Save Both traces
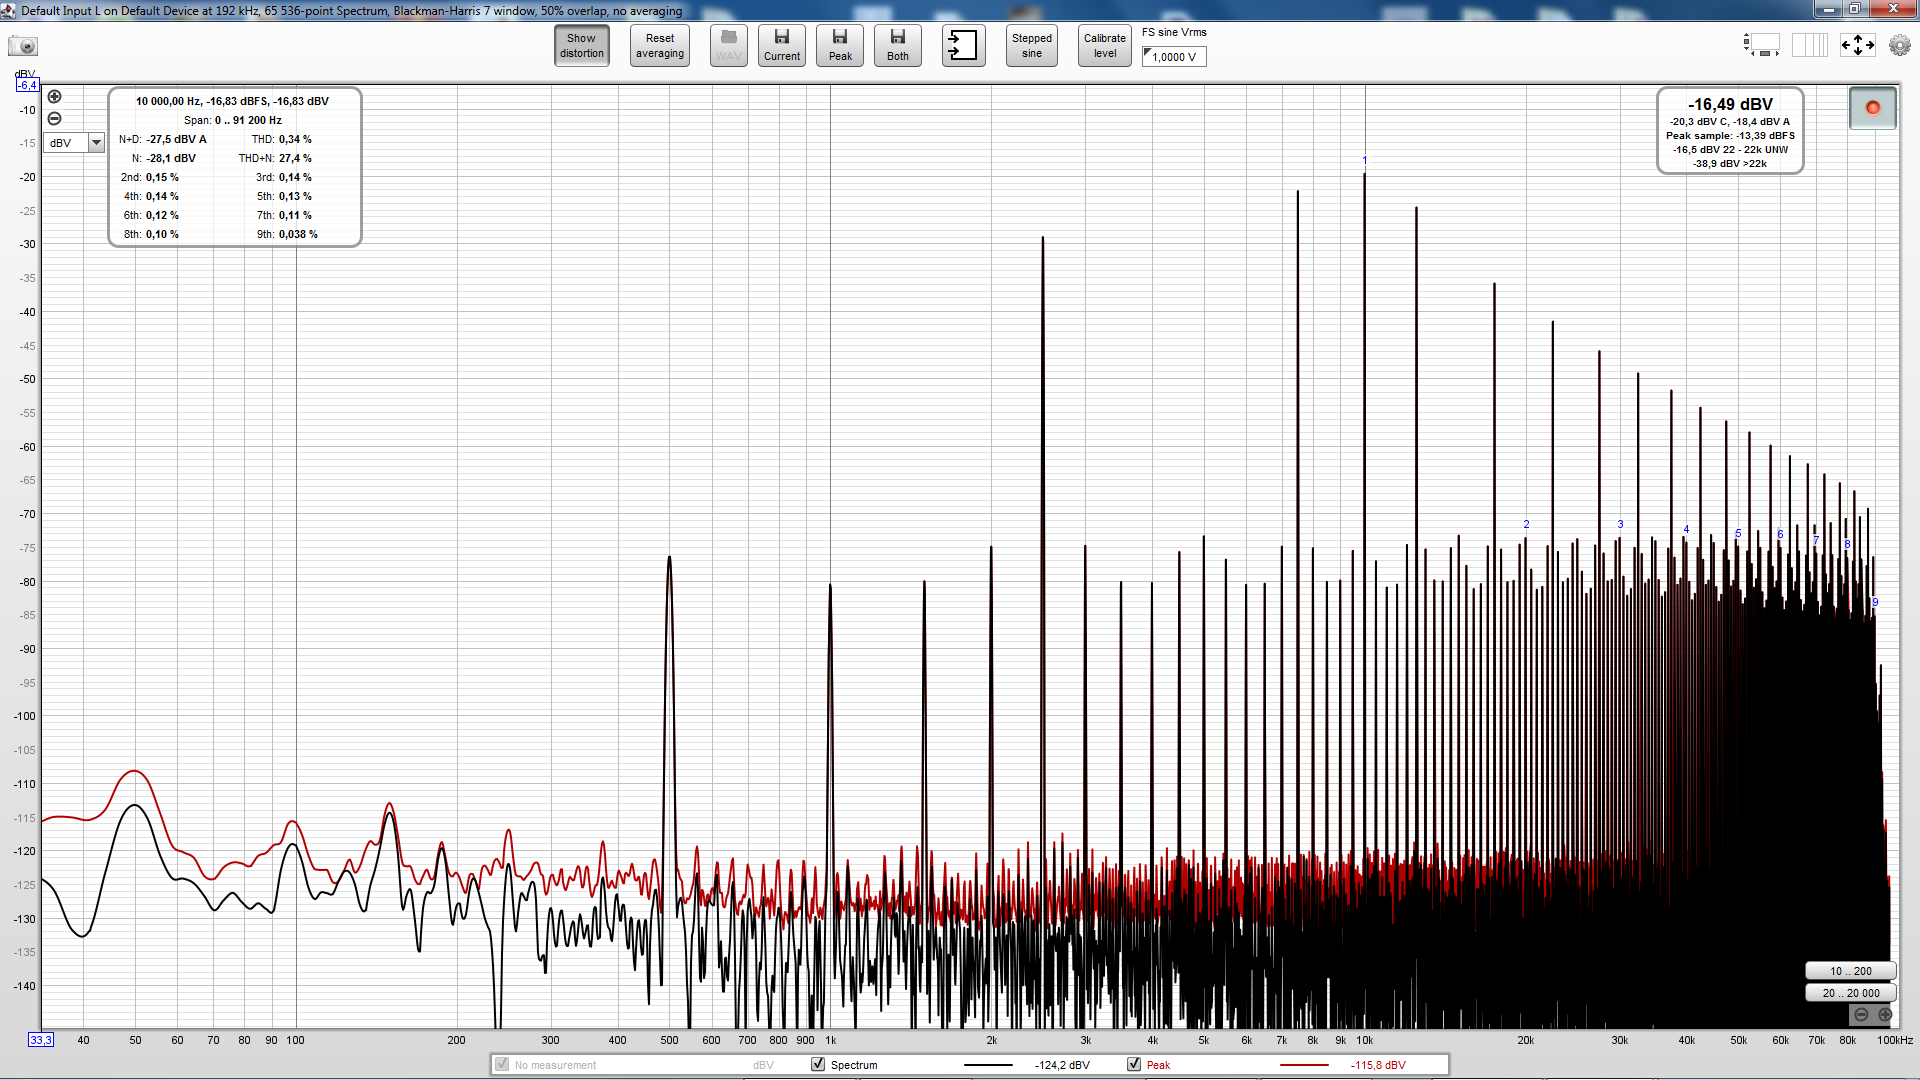1920x1080 pixels. (x=898, y=46)
